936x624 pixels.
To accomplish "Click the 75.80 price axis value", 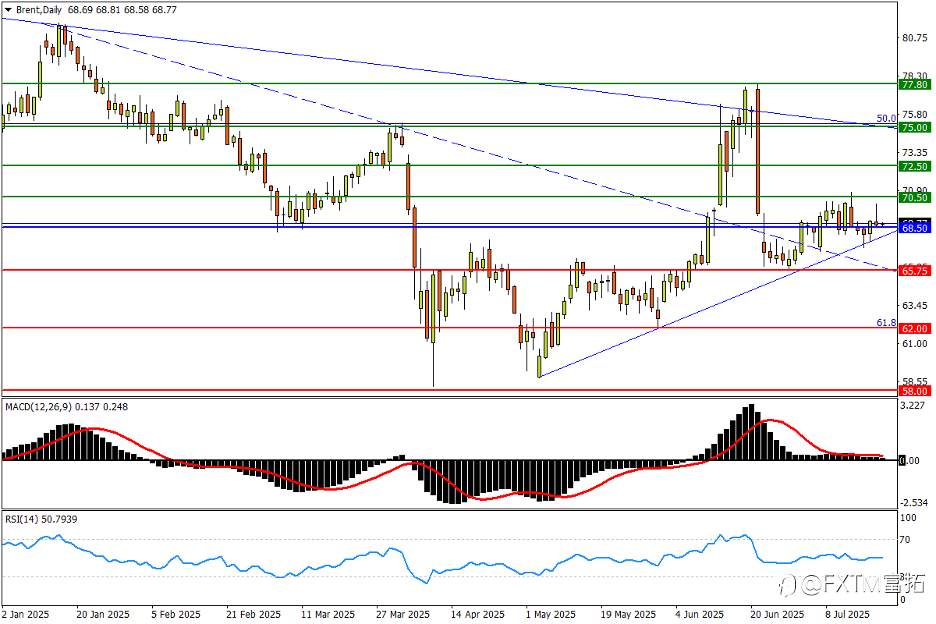I will pos(915,114).
